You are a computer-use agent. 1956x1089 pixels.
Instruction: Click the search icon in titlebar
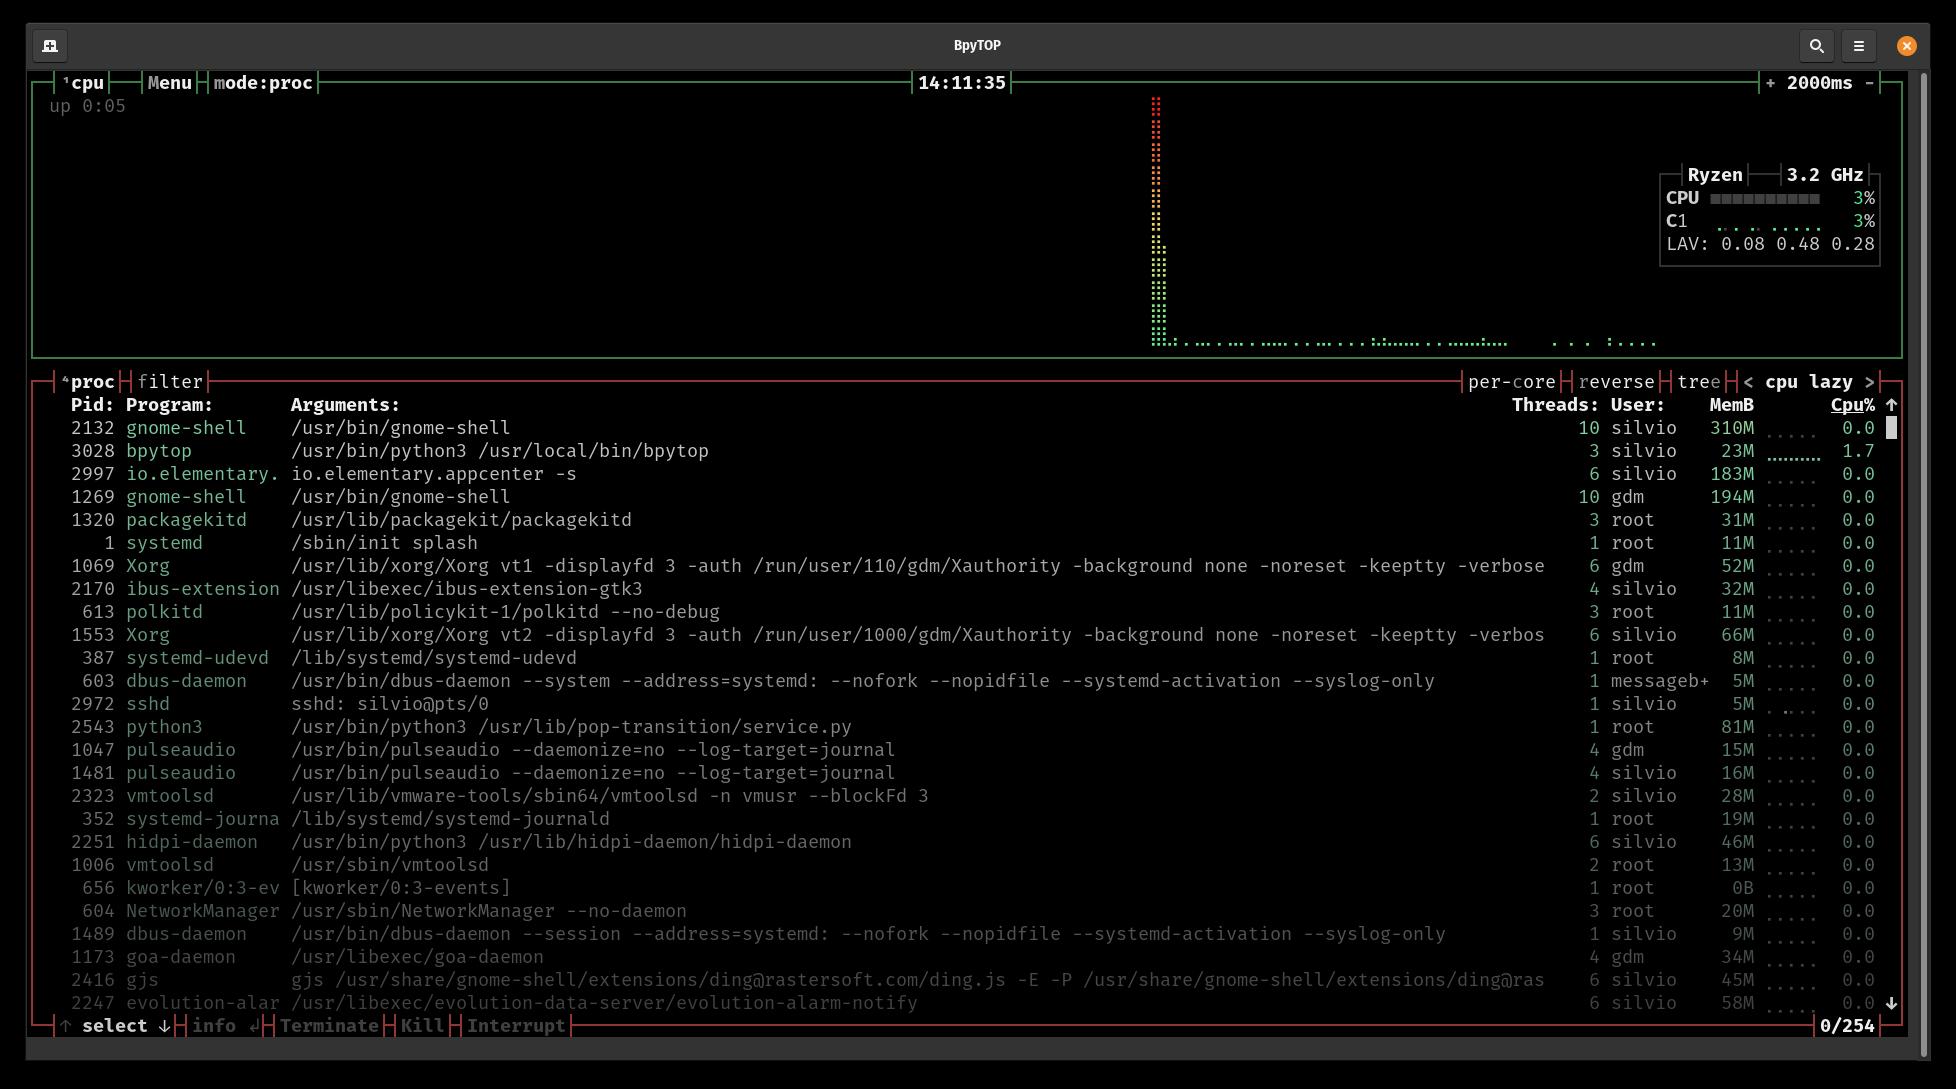click(1817, 46)
